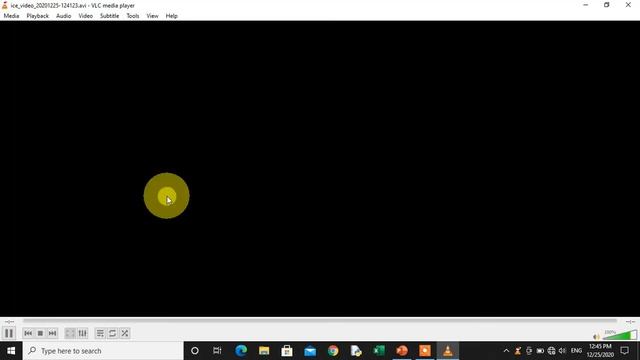
Task: Show the playlist panel
Action: pyautogui.click(x=100, y=333)
